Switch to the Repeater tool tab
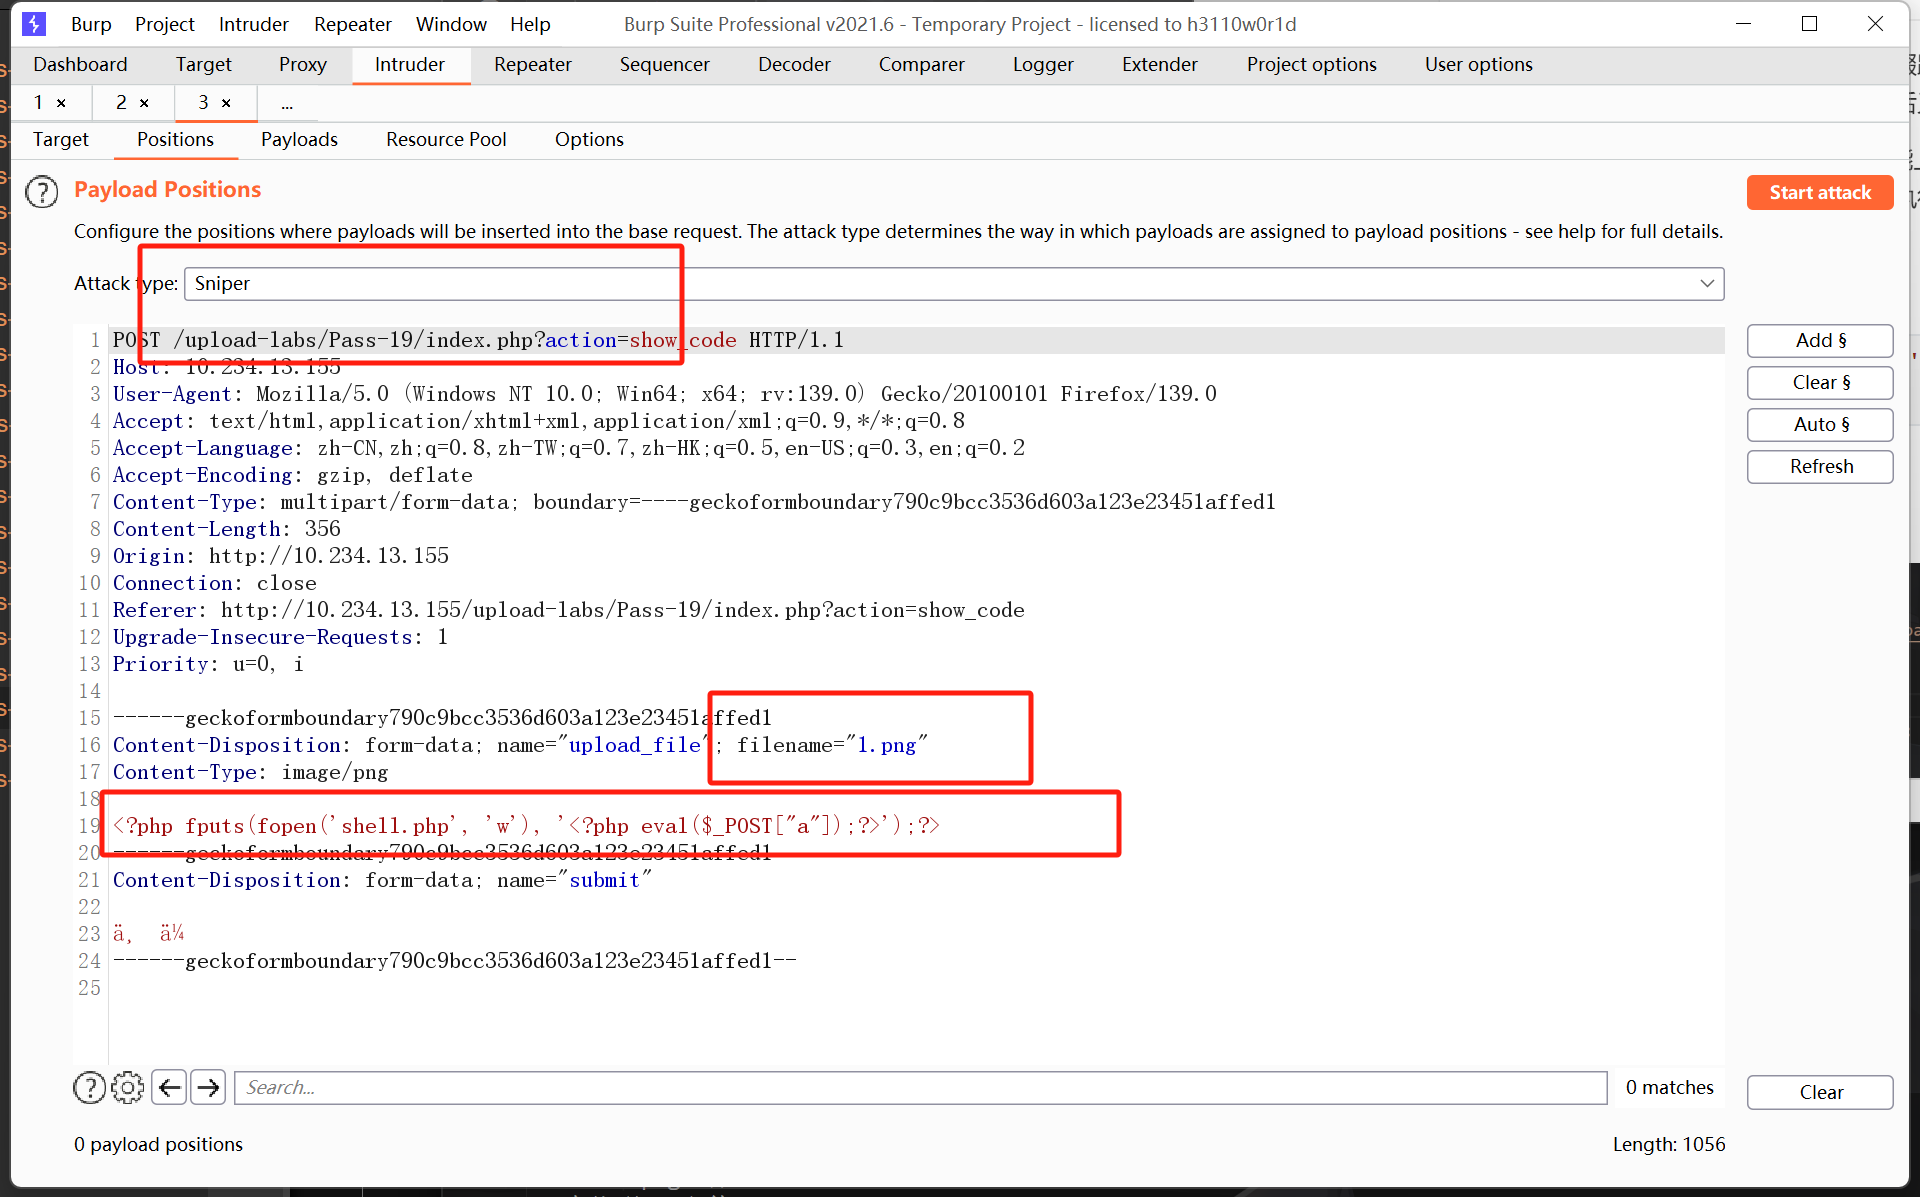Viewport: 1920px width, 1197px height. pos(533,65)
